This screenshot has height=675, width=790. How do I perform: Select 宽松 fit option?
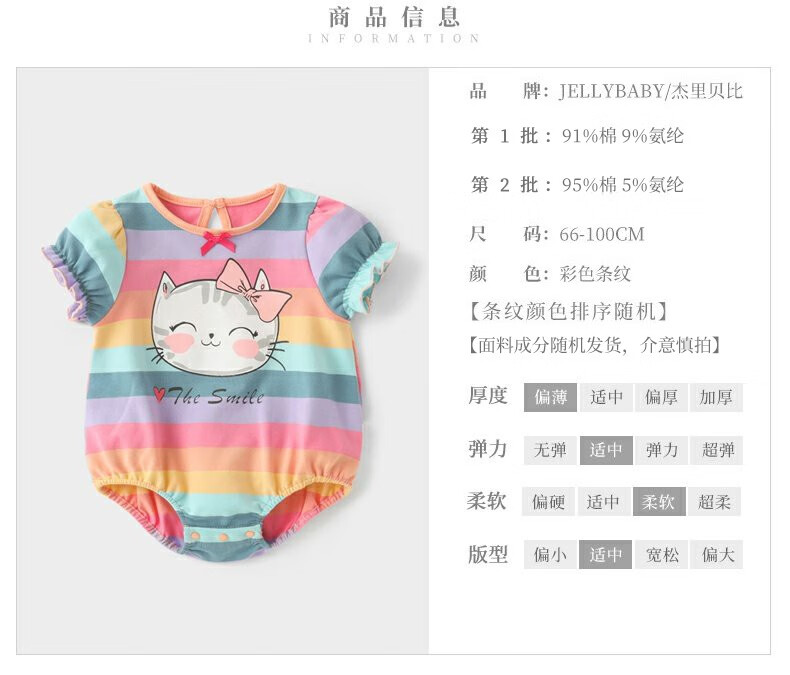(x=661, y=555)
